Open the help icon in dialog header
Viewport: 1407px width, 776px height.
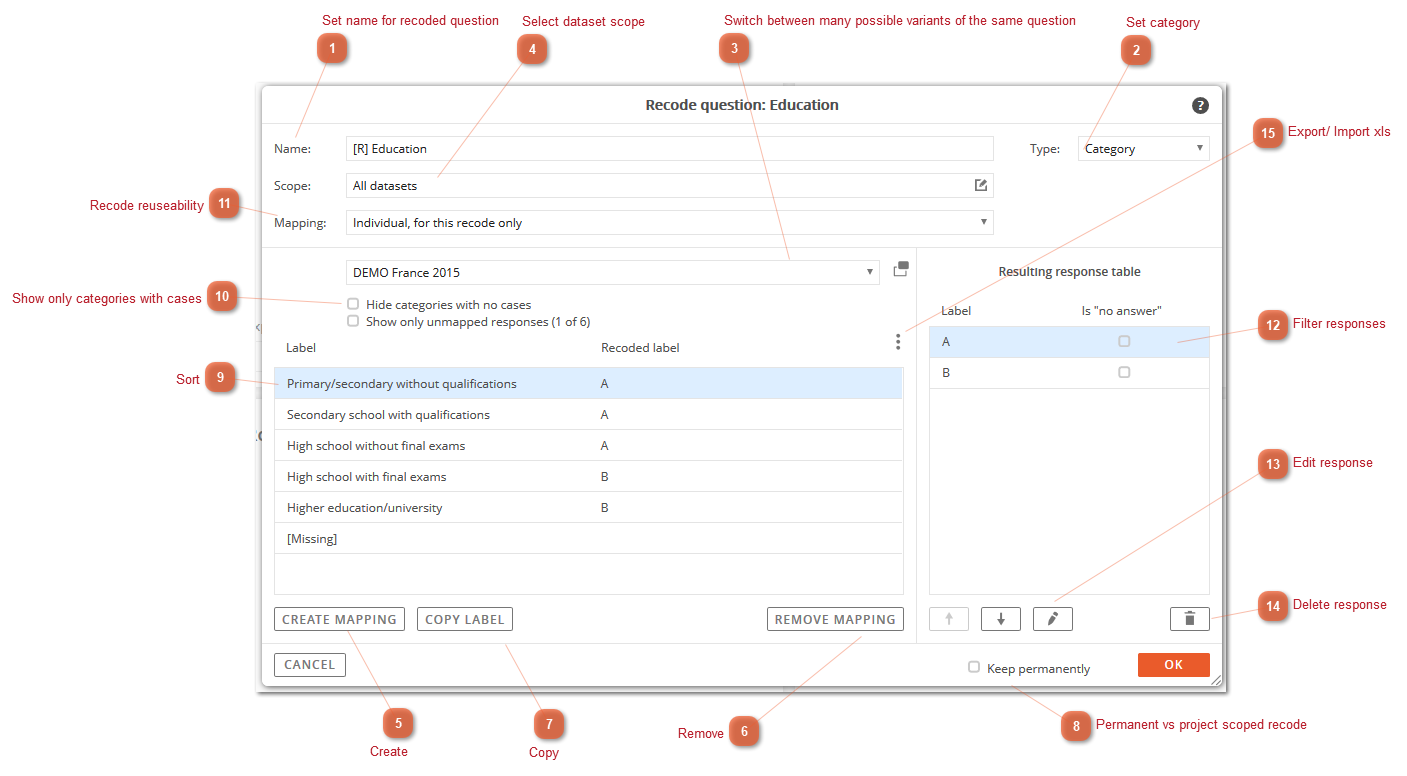point(1200,105)
